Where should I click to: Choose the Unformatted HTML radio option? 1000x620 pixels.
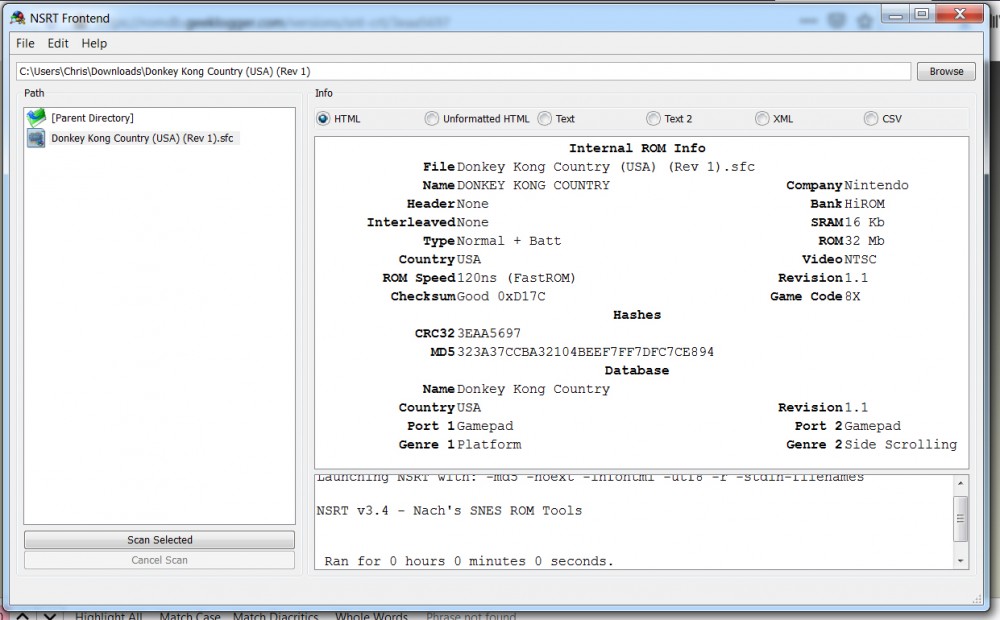coord(432,119)
